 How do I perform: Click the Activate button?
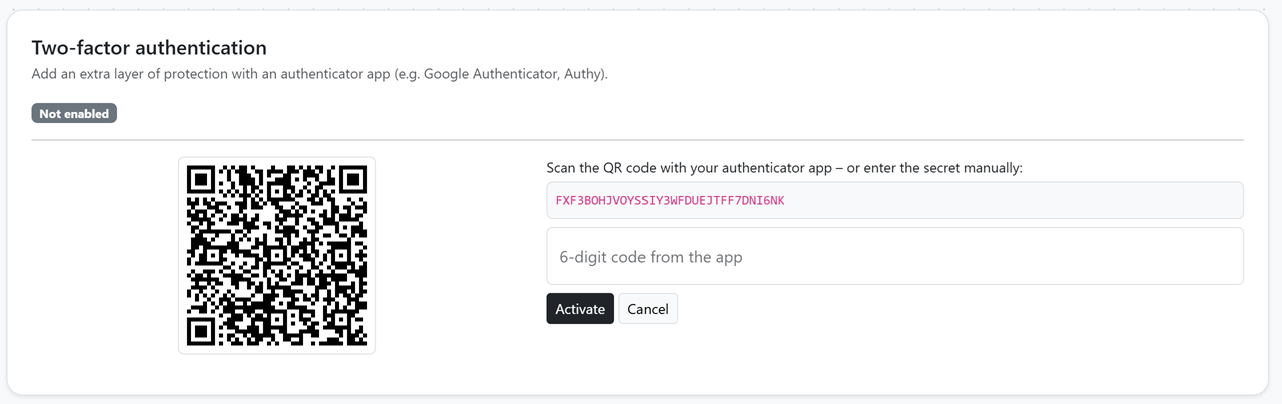click(580, 309)
